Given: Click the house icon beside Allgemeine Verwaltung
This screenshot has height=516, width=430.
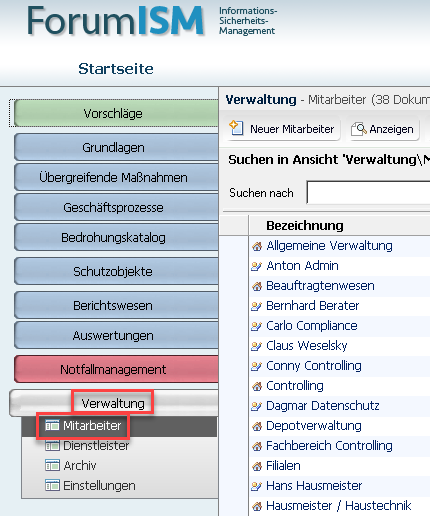Looking at the screenshot, I should pyautogui.click(x=257, y=246).
